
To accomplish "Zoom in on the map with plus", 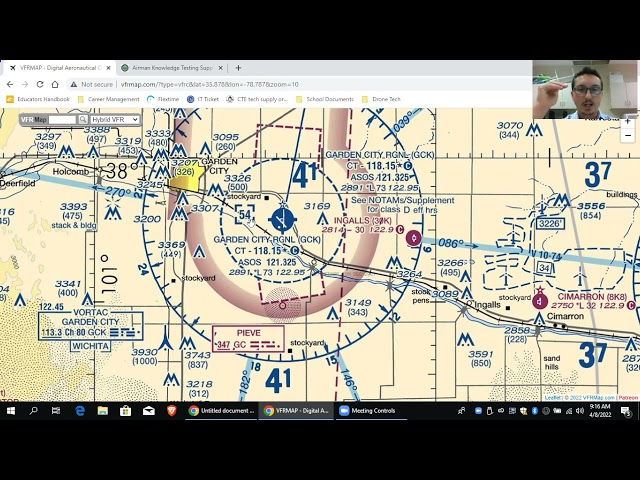I will pos(628,122).
